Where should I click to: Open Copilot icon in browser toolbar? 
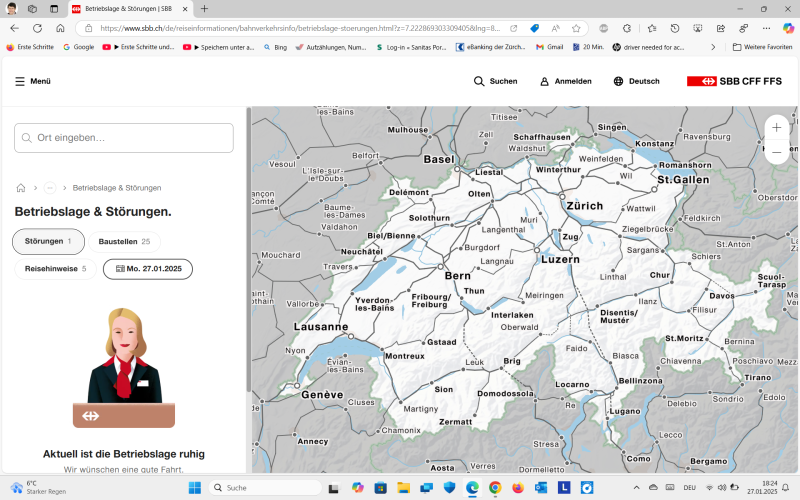788,28
